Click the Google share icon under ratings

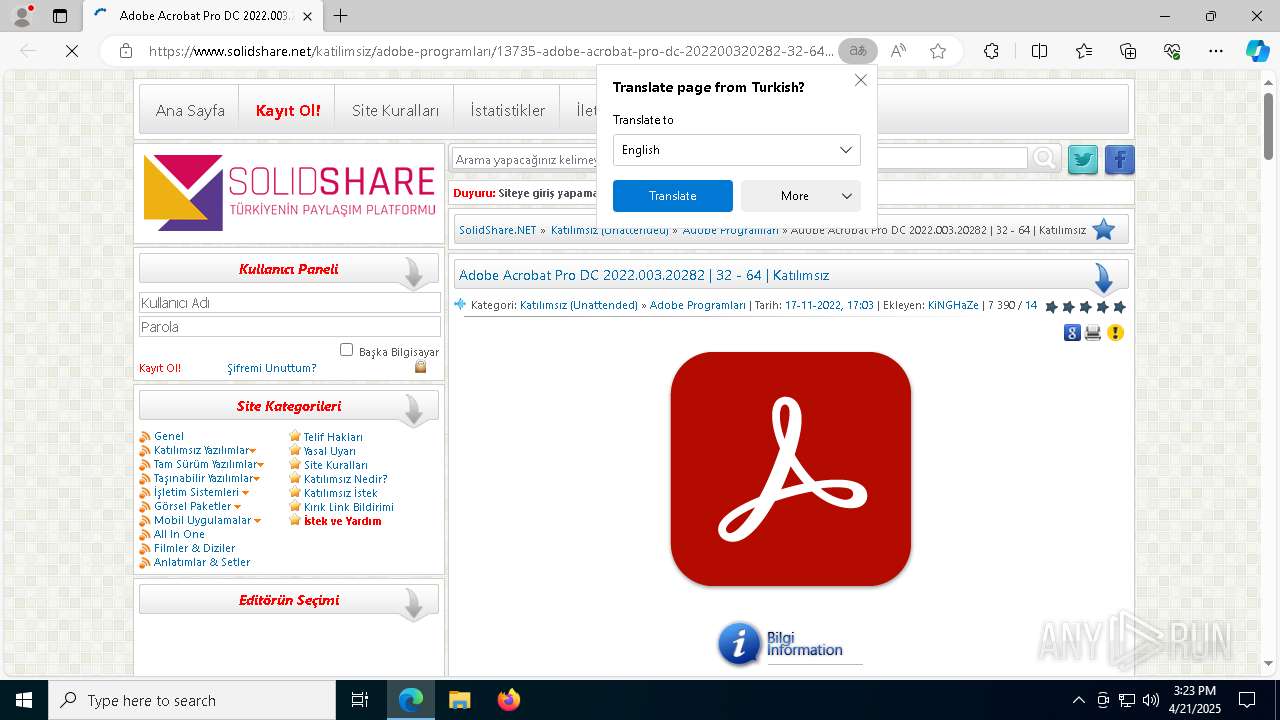tap(1072, 333)
